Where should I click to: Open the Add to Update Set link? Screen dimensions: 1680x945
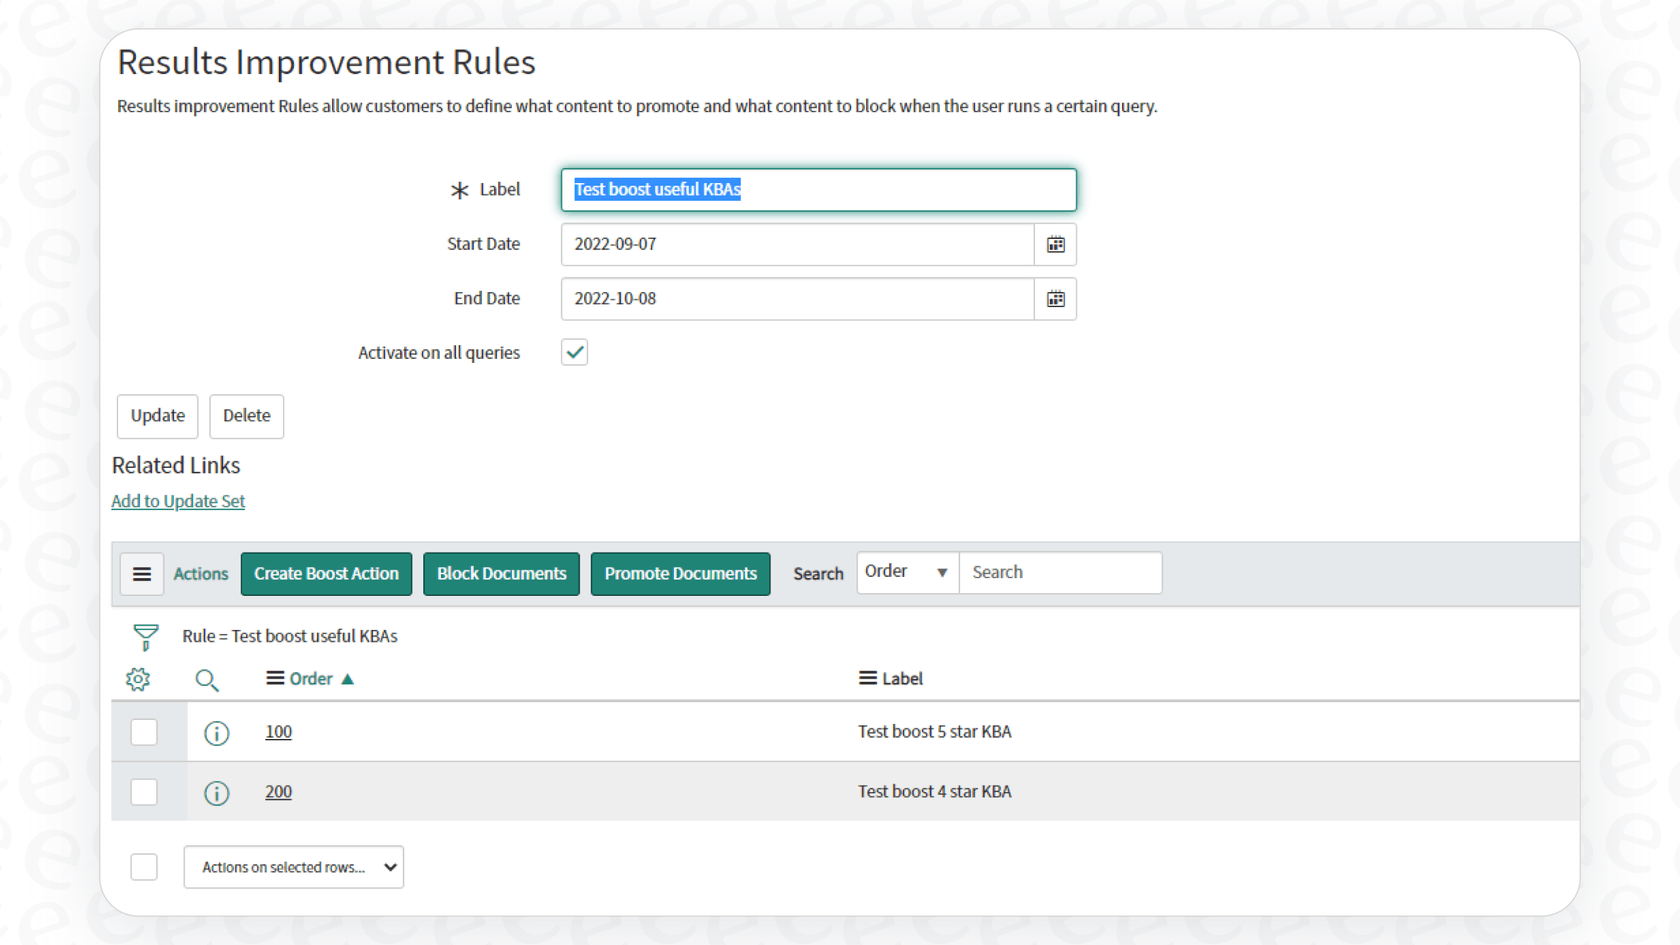click(x=178, y=500)
